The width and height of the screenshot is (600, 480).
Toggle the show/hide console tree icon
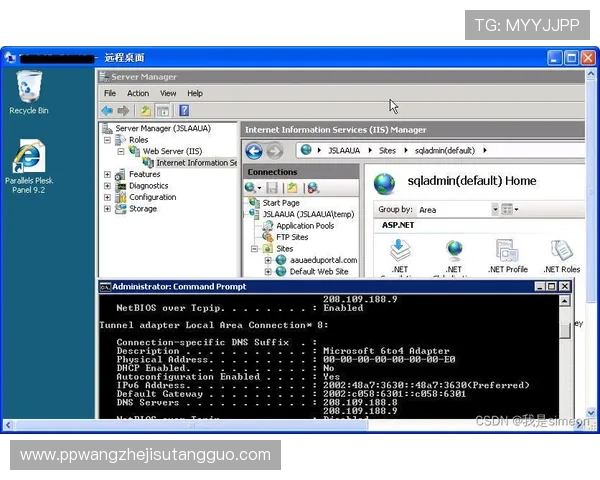click(x=163, y=111)
